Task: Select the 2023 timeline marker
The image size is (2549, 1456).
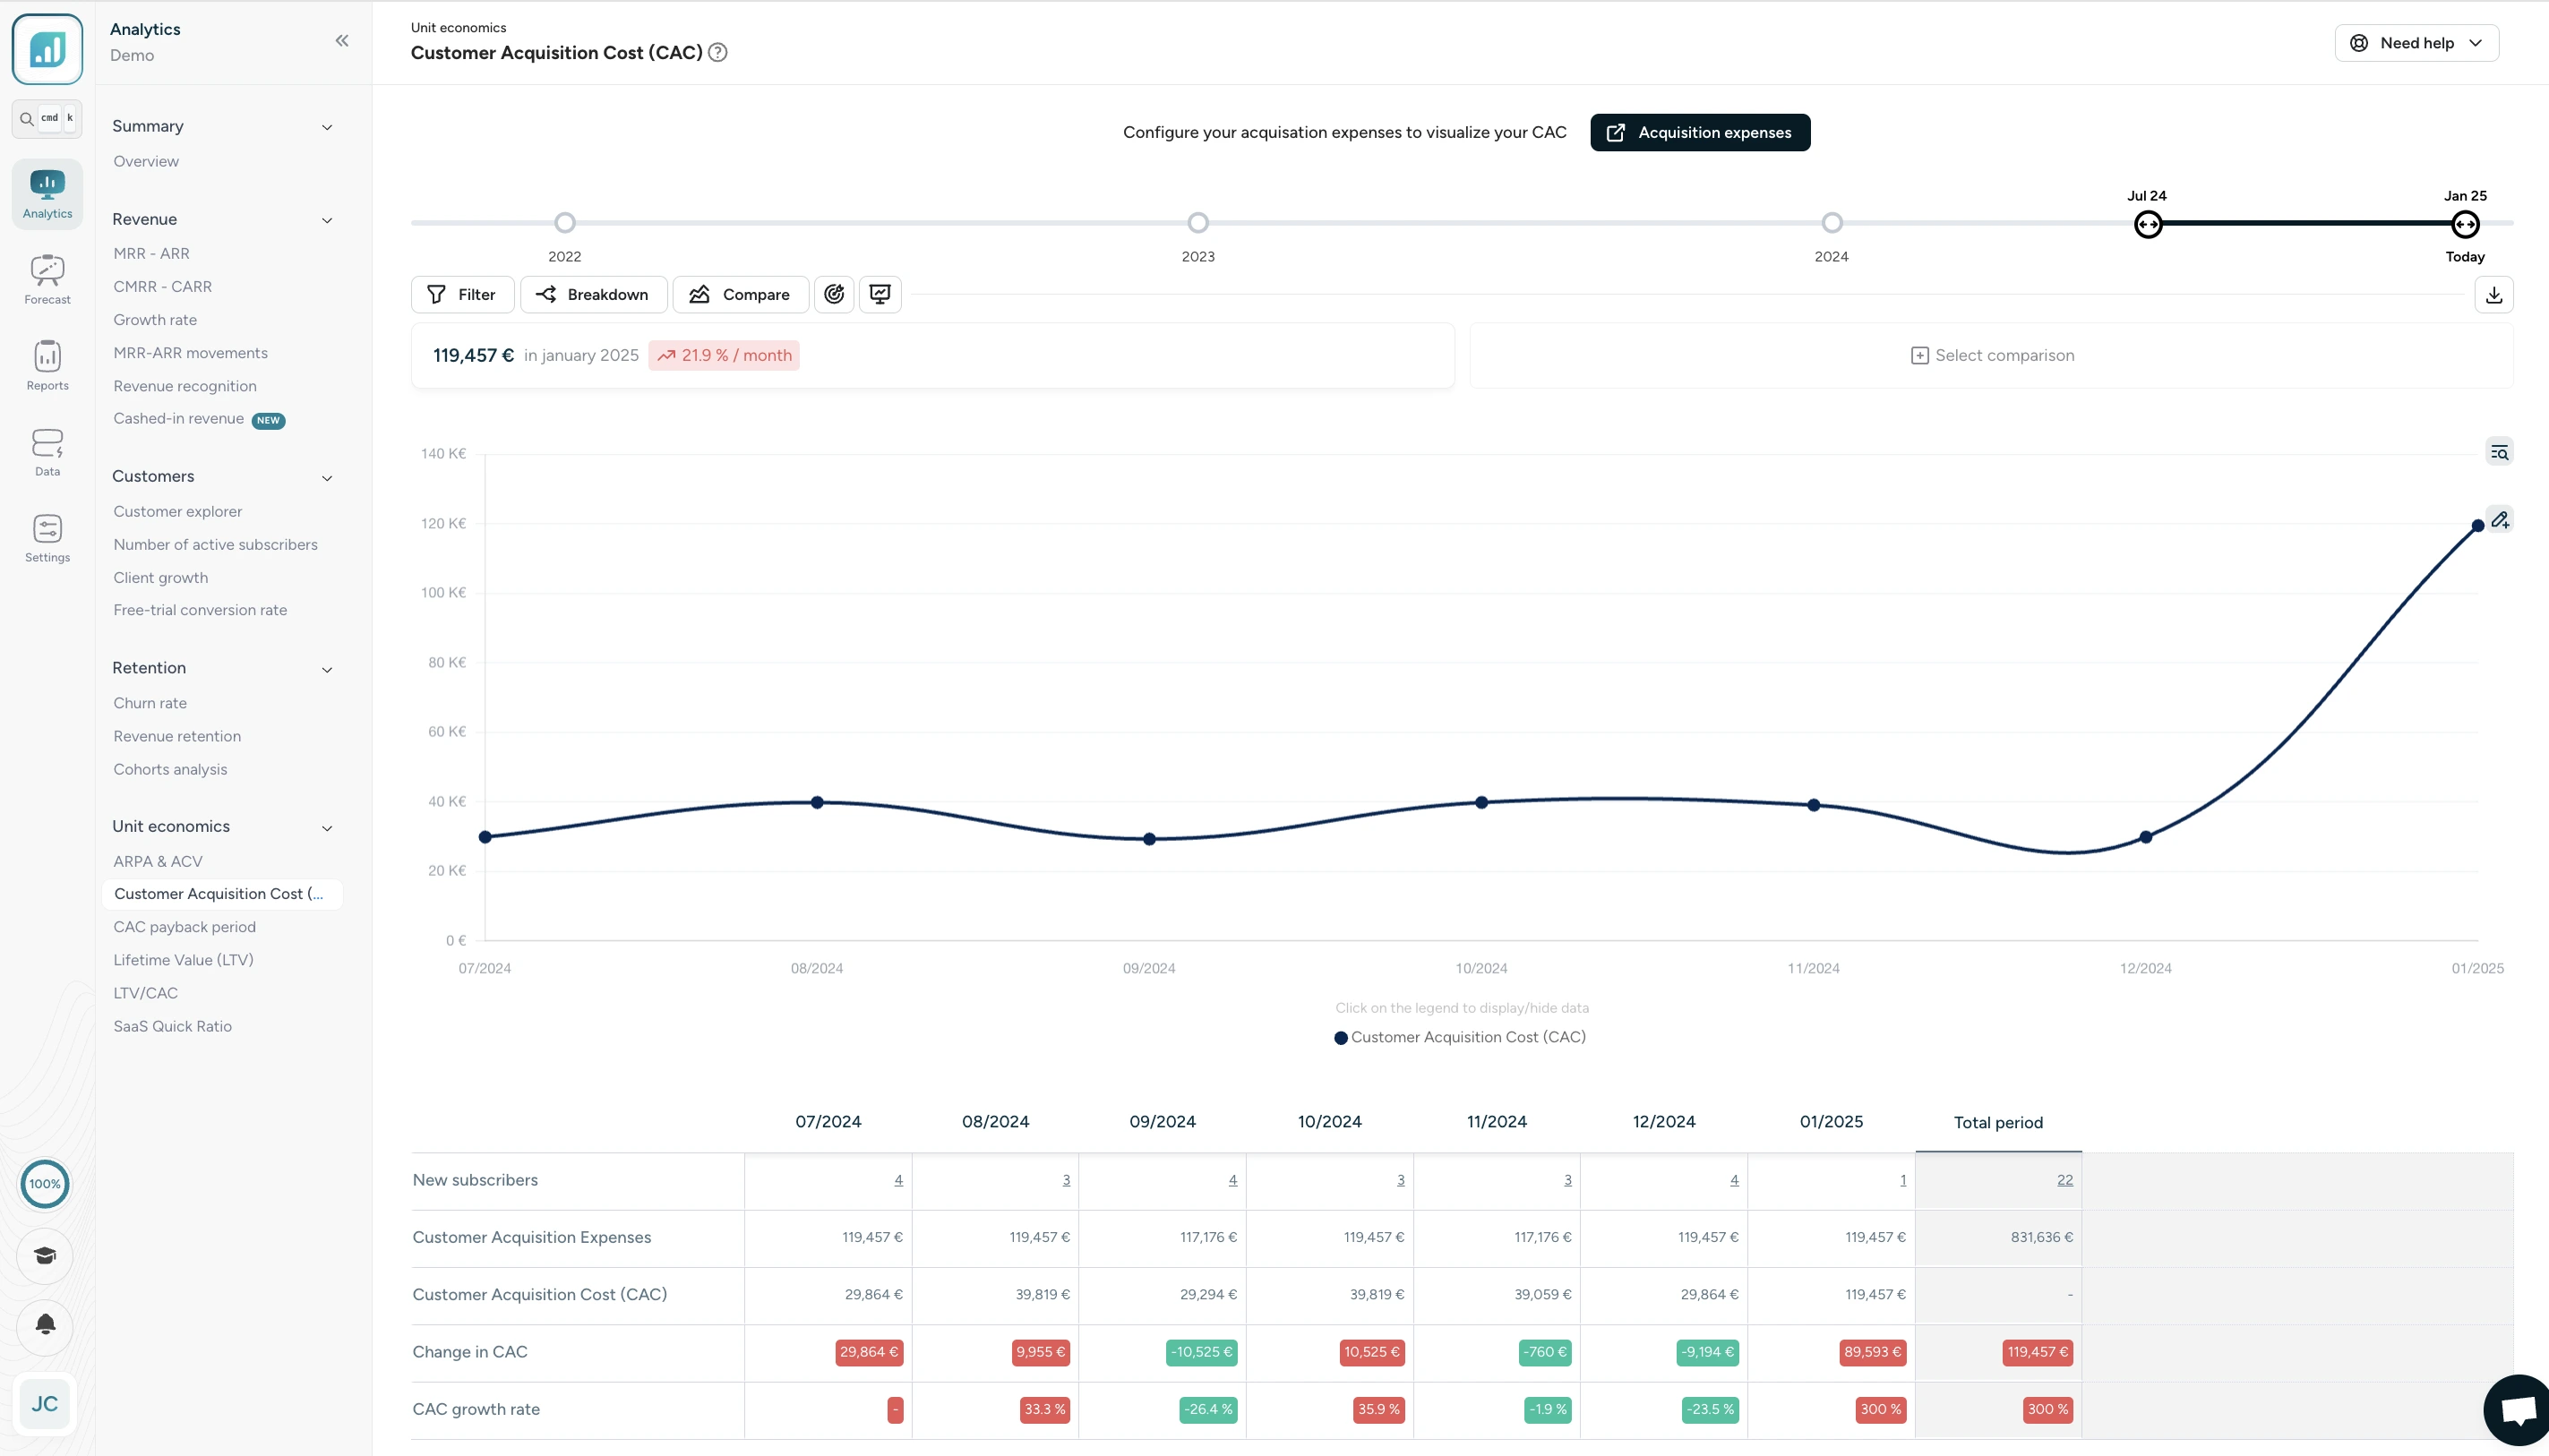Action: [1198, 223]
